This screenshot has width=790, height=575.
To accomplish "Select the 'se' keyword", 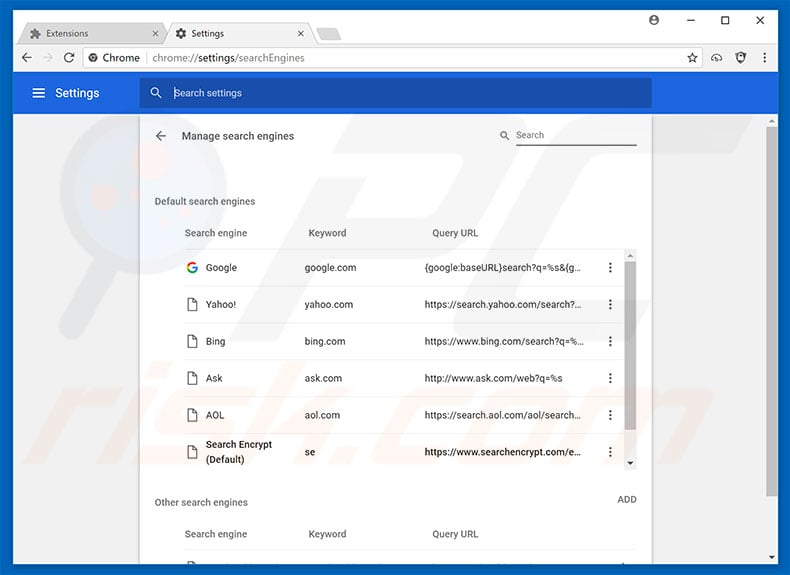I will click(309, 452).
